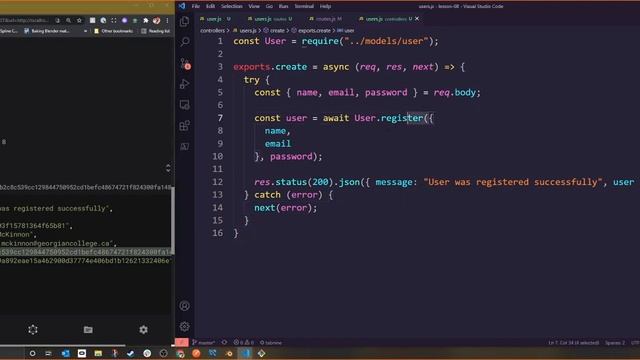This screenshot has height=360, width=640.
Task: Click the users.js breadcrumb segment
Action: point(245,31)
